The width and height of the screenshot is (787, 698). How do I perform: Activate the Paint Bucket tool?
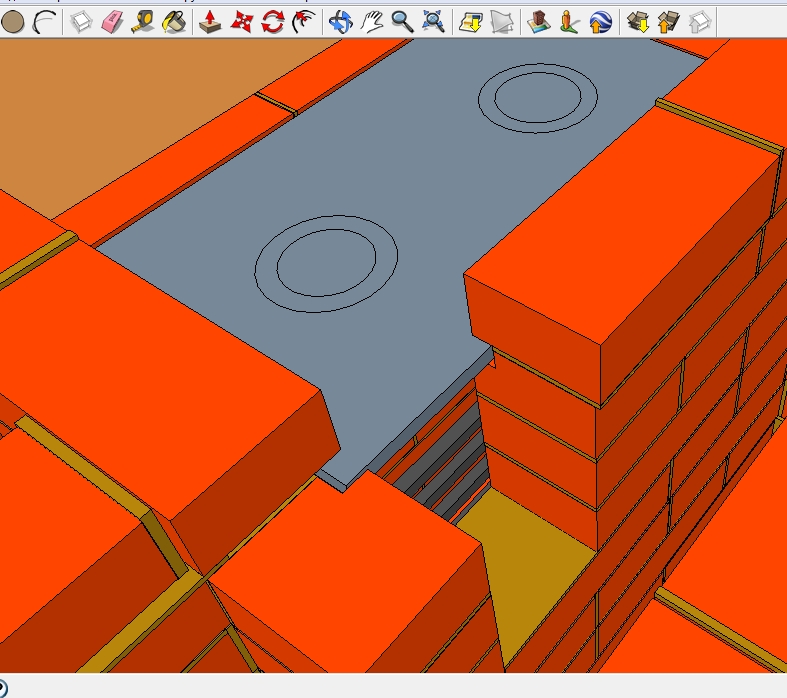pos(173,21)
